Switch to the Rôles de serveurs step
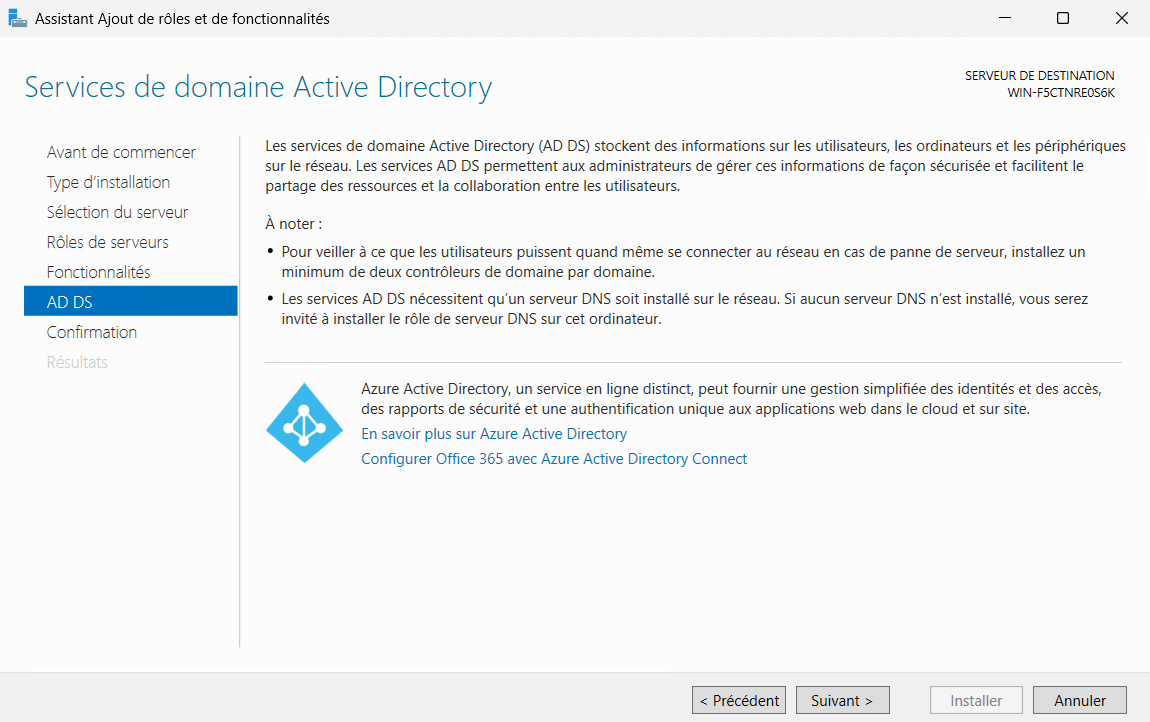Image resolution: width=1150 pixels, height=722 pixels. [x=107, y=242]
